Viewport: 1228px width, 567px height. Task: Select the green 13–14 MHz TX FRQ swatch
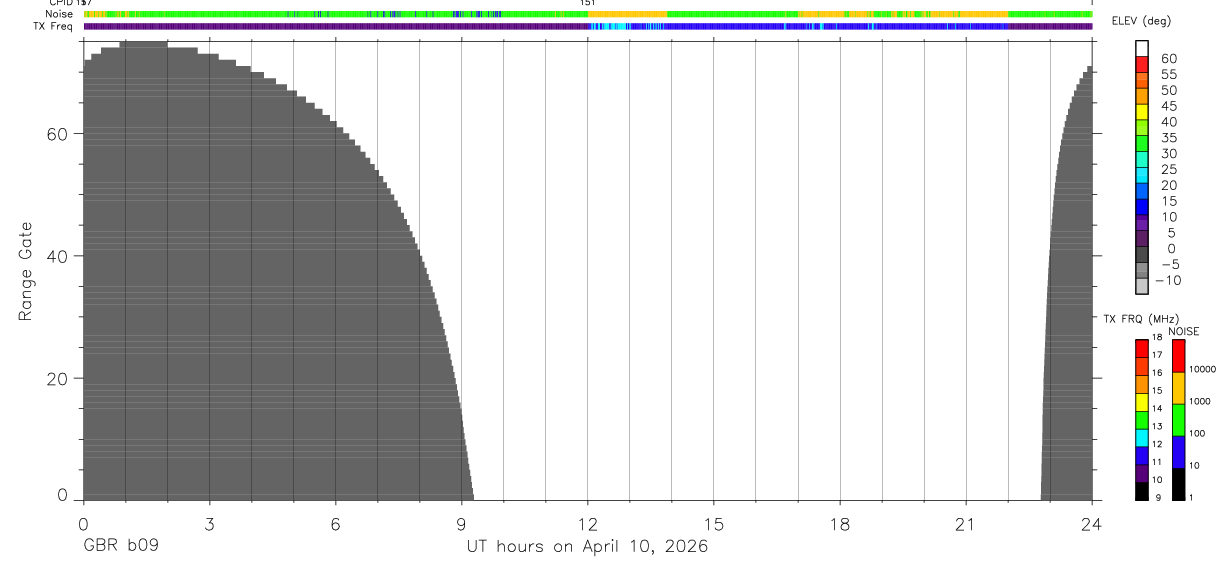pyautogui.click(x=1142, y=420)
